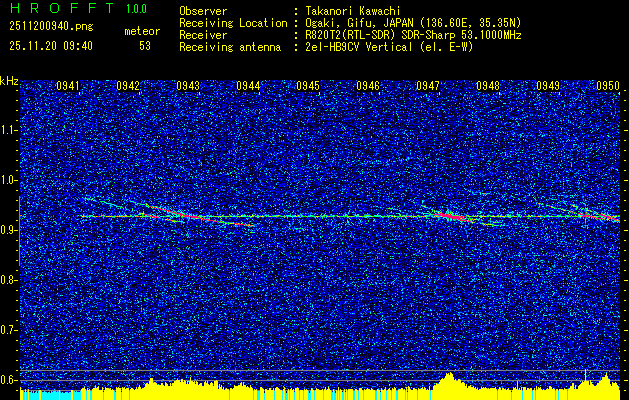Click the 0.8 frequency axis label
This screenshot has width=629, height=400.
click(x=9, y=280)
